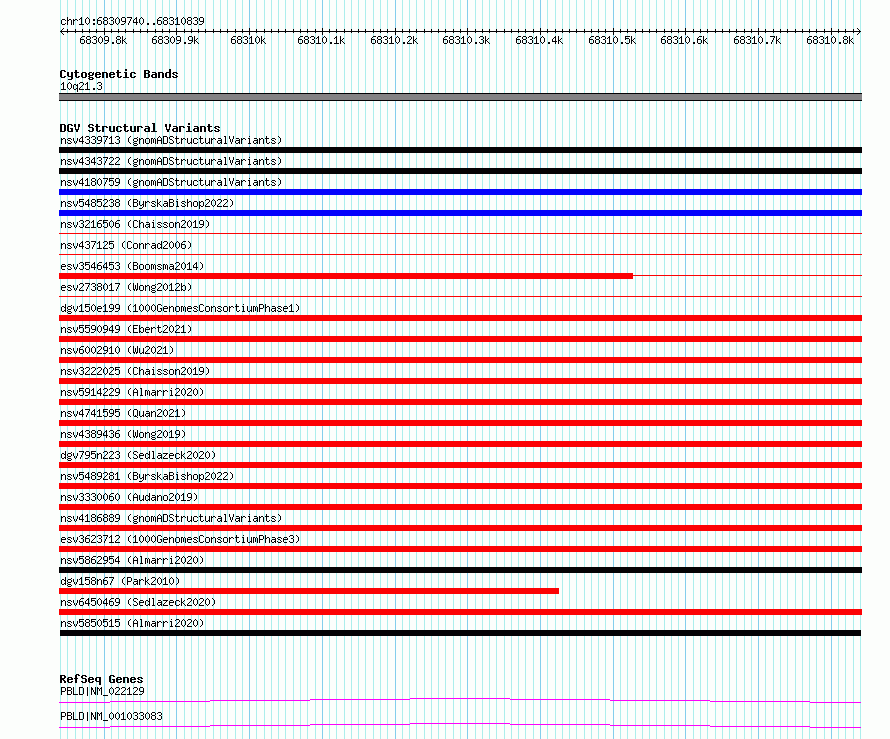The image size is (890, 739).
Task: Open variant nsv5862954 Almarri2020 label
Action: coord(132,560)
